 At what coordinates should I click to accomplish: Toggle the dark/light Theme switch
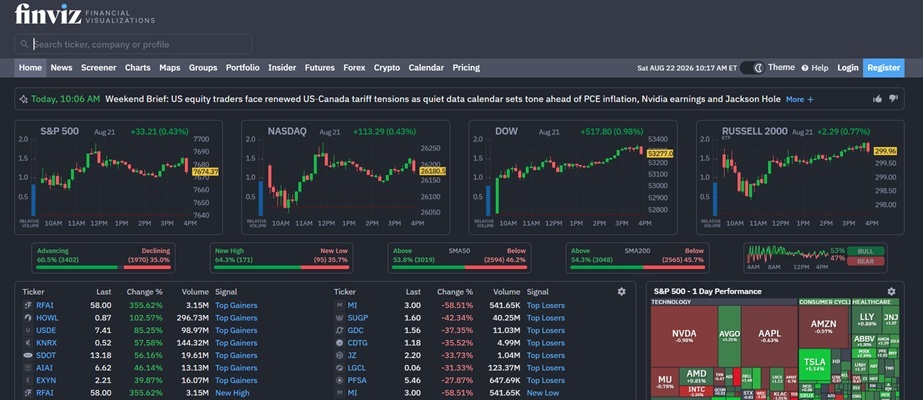tap(752, 68)
